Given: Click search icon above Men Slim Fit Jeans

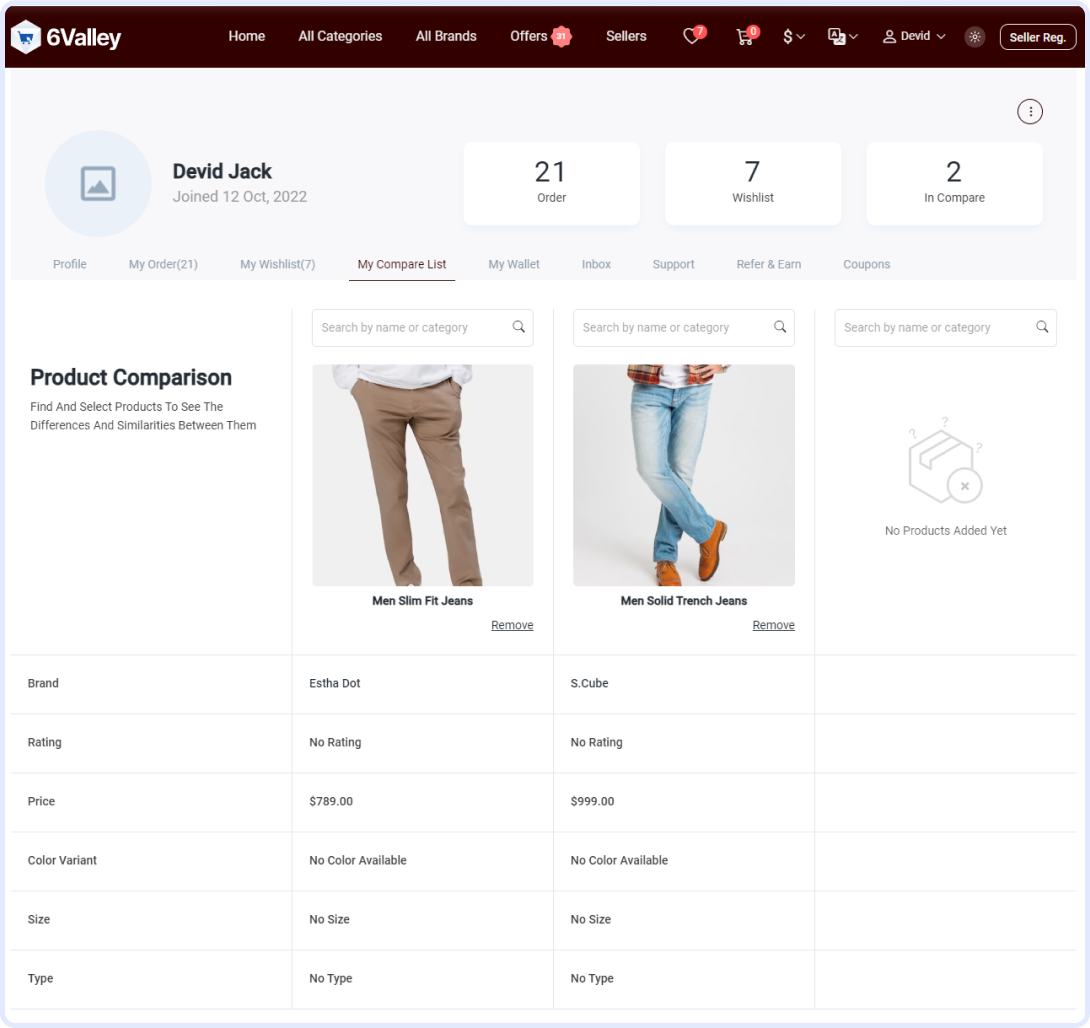Looking at the screenshot, I should point(519,327).
